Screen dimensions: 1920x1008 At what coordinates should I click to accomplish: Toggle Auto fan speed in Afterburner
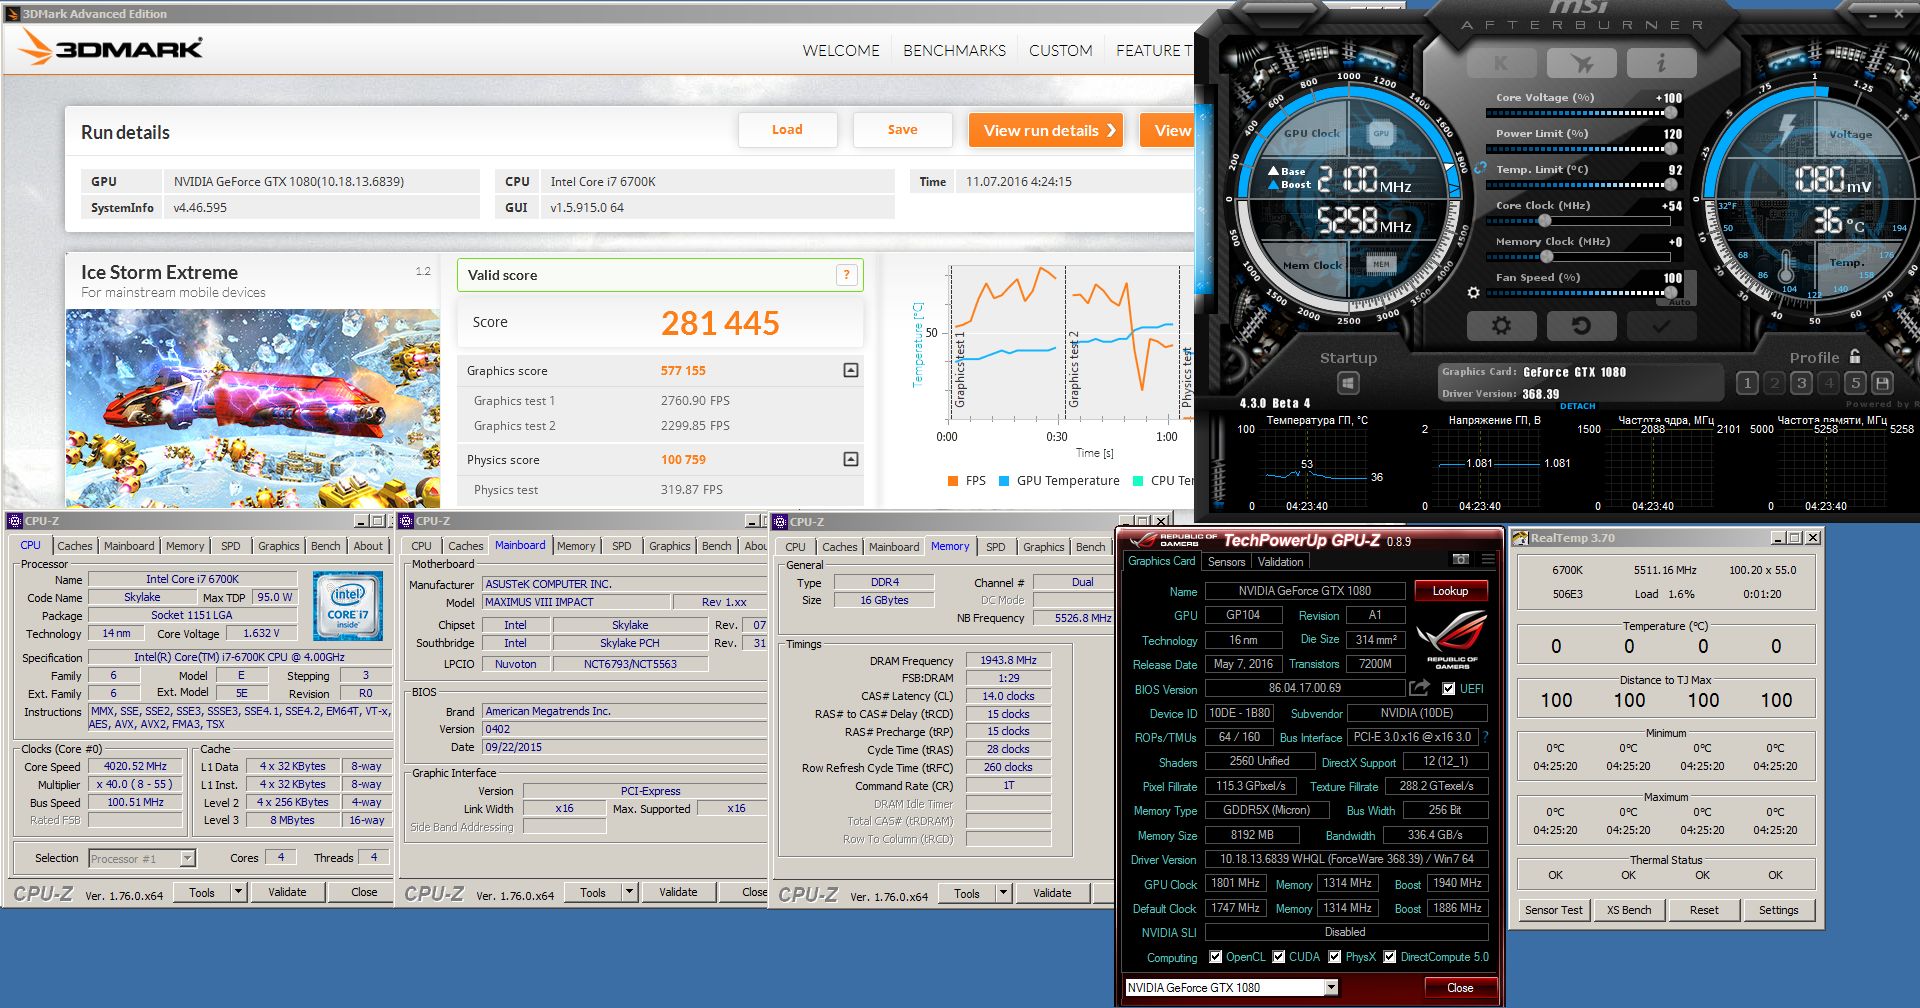coord(1679,301)
